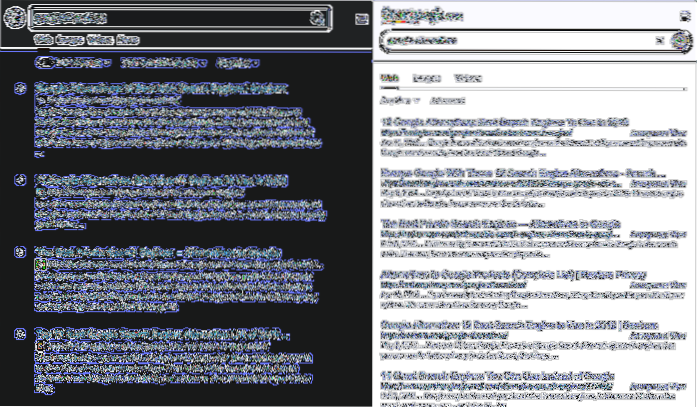Click inside the DuckDuckGo search field
This screenshot has width=697, height=407.
tap(170, 18)
